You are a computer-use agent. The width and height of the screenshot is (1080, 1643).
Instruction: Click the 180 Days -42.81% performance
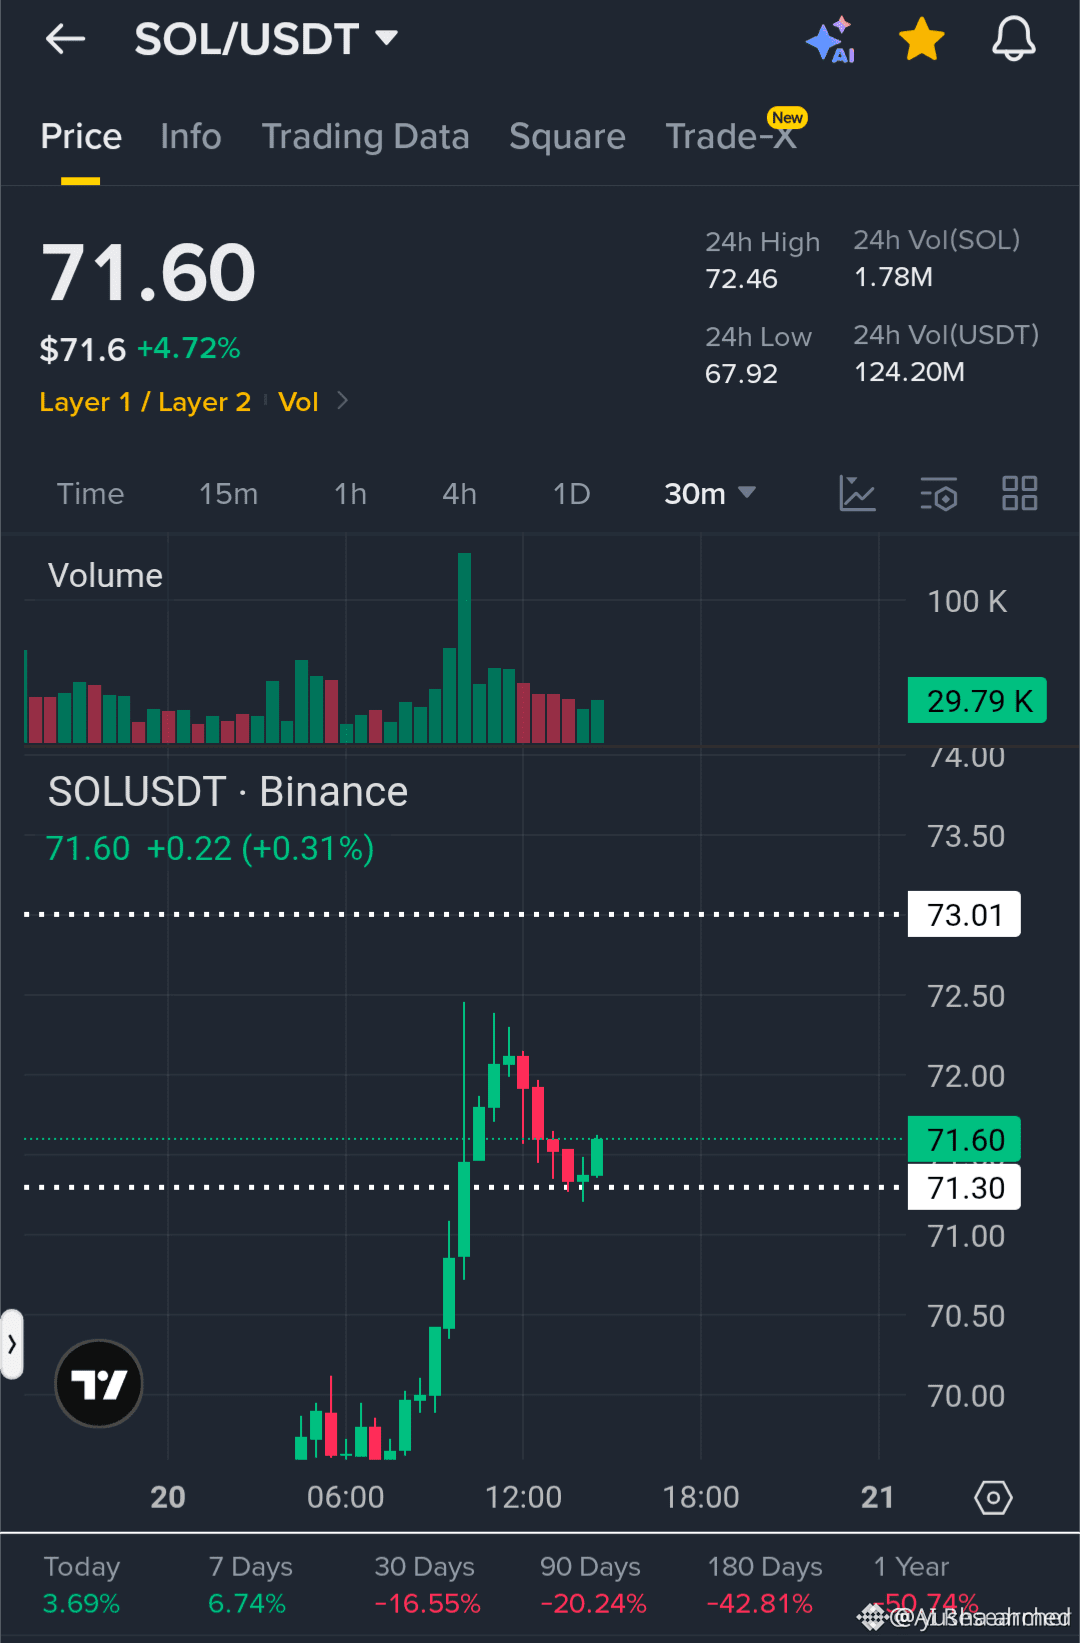coord(764,1585)
